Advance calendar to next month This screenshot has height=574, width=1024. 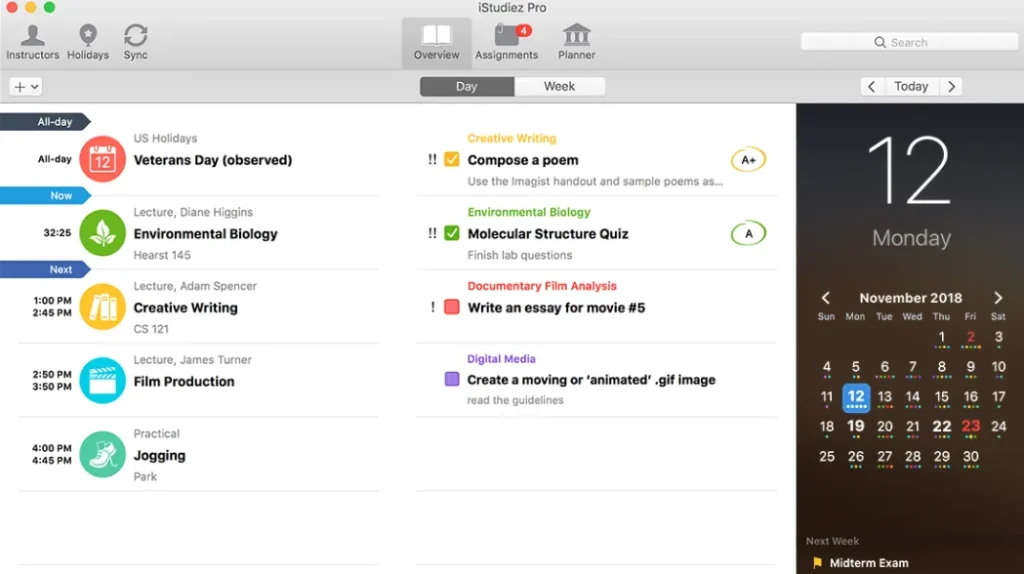coord(998,298)
